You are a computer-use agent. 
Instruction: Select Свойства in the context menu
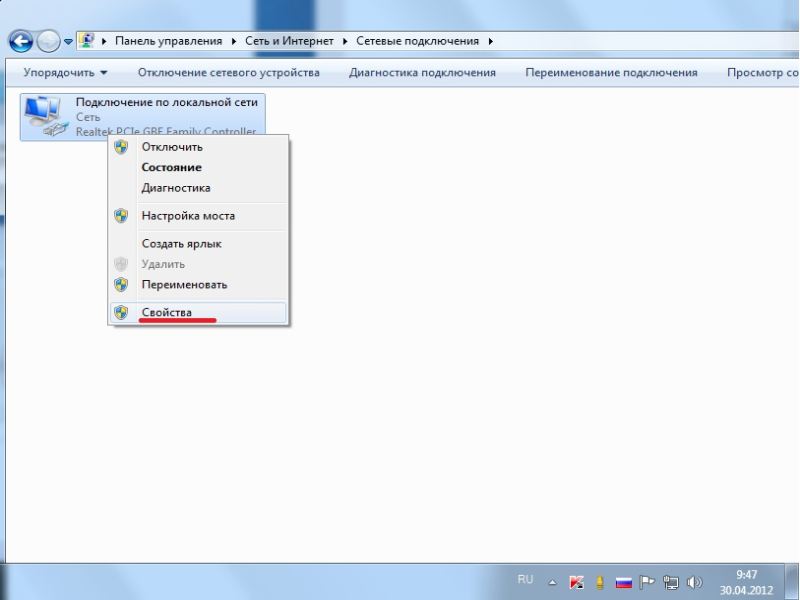pos(166,313)
